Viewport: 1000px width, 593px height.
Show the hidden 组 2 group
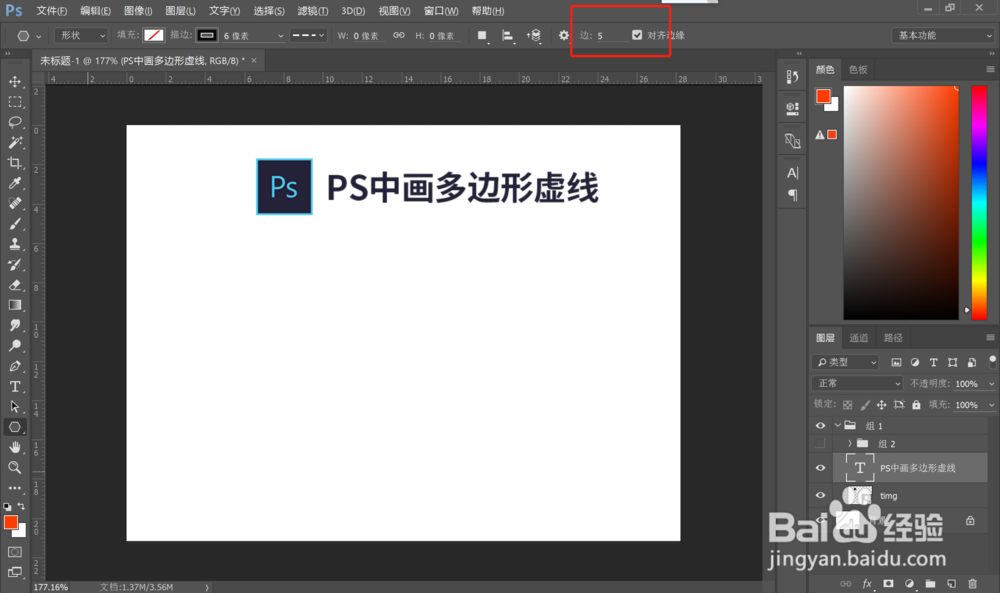(x=820, y=443)
